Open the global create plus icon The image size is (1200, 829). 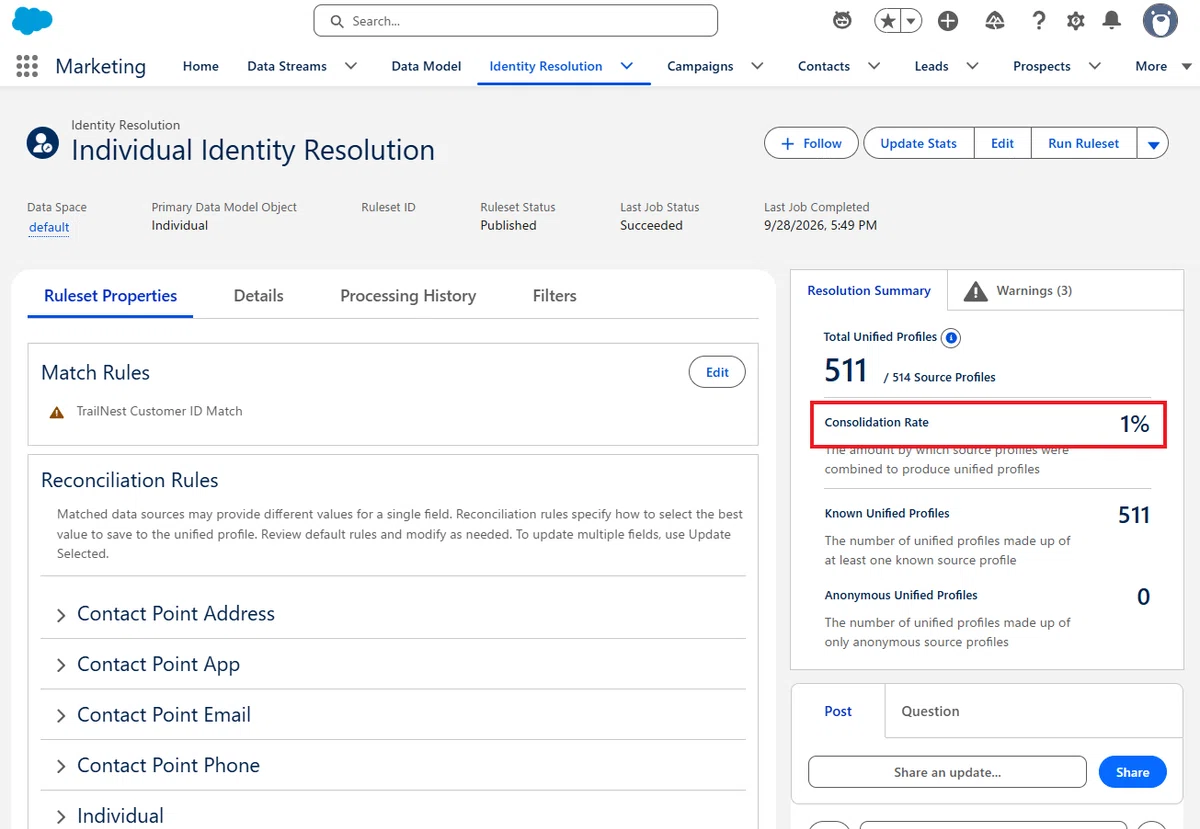coord(948,21)
